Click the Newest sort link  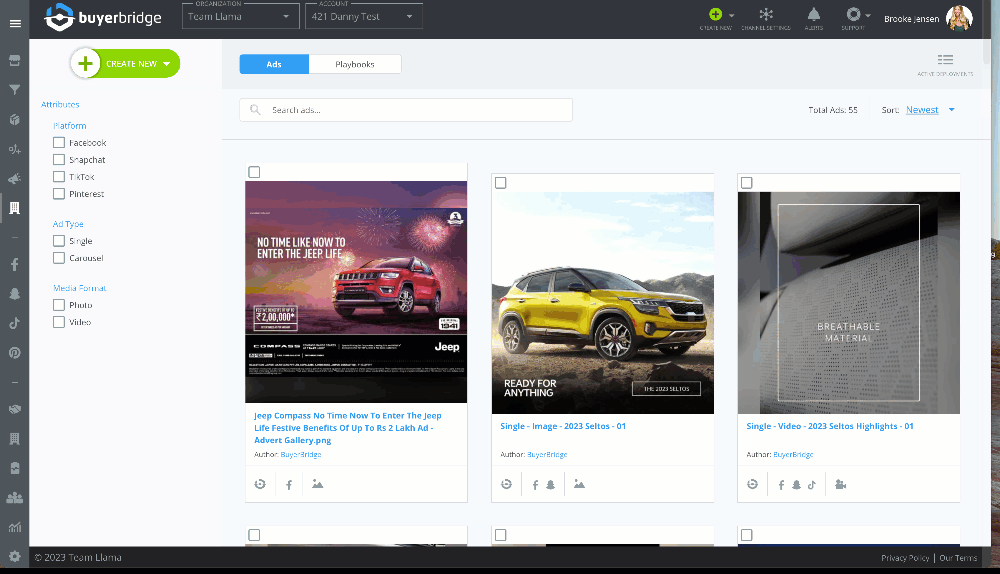(x=922, y=110)
